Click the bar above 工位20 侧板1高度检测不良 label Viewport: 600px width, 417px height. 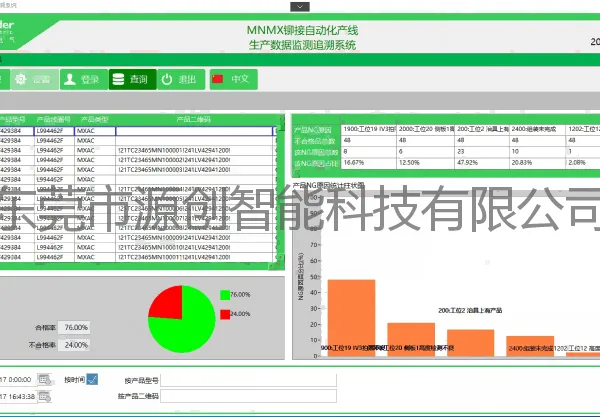(x=411, y=339)
